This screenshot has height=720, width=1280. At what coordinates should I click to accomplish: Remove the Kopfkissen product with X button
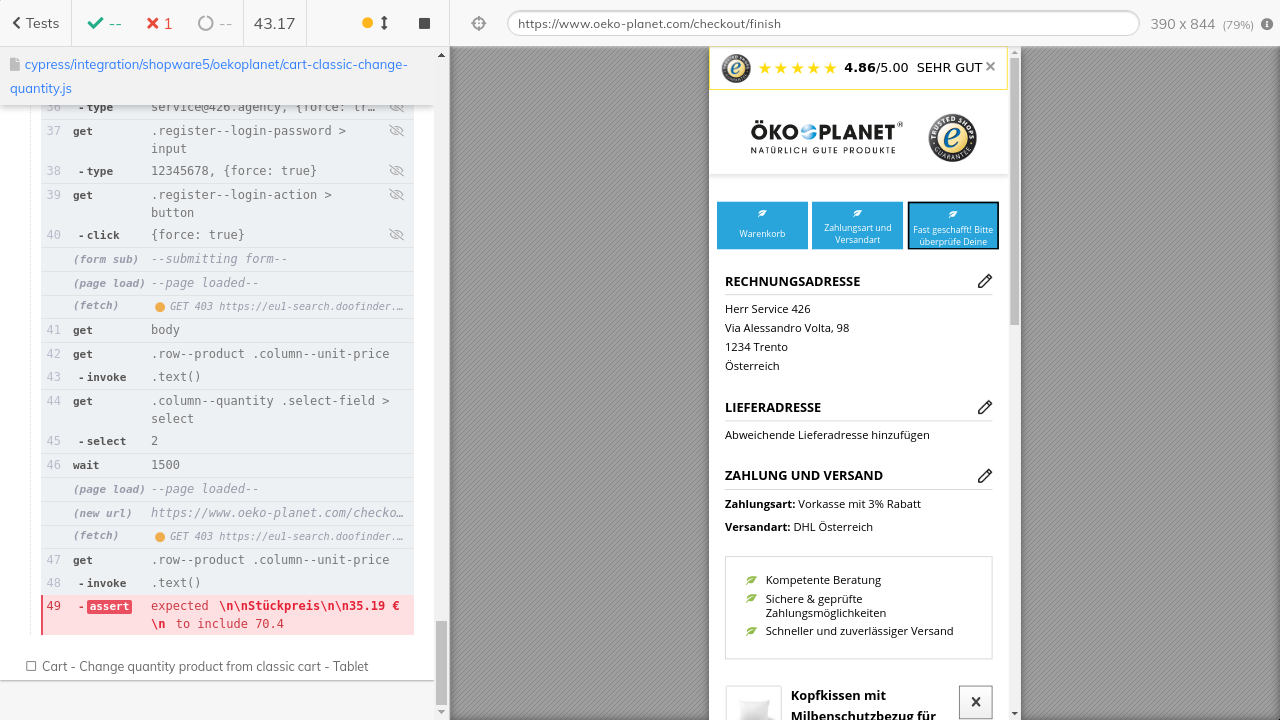(975, 702)
